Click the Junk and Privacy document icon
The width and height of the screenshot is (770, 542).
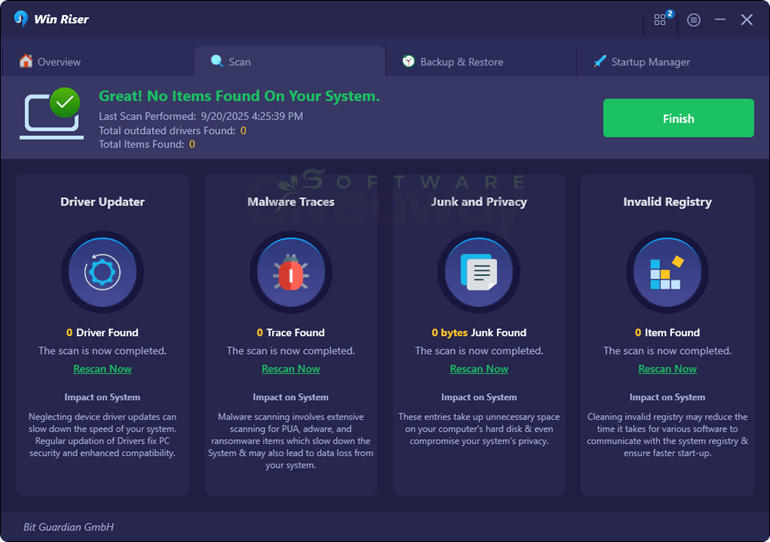pos(479,272)
